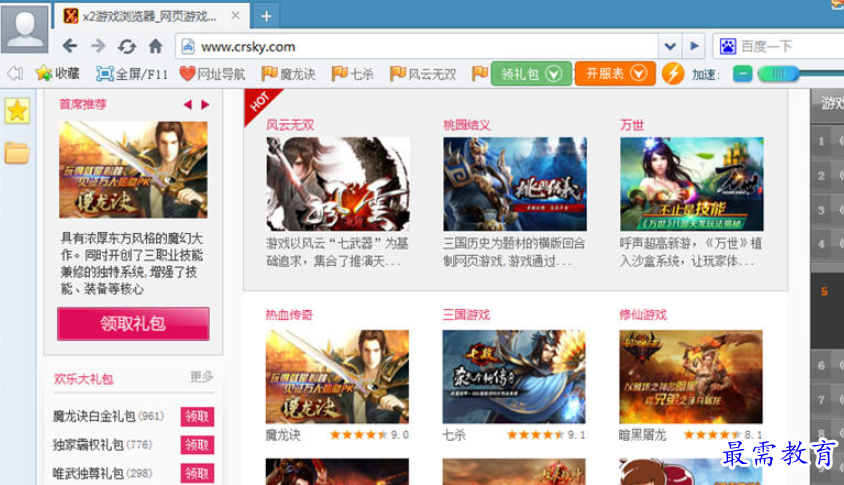Viewport: 844px width, 485px height.
Task: Select rank 7 in right game list
Action: (x=827, y=399)
